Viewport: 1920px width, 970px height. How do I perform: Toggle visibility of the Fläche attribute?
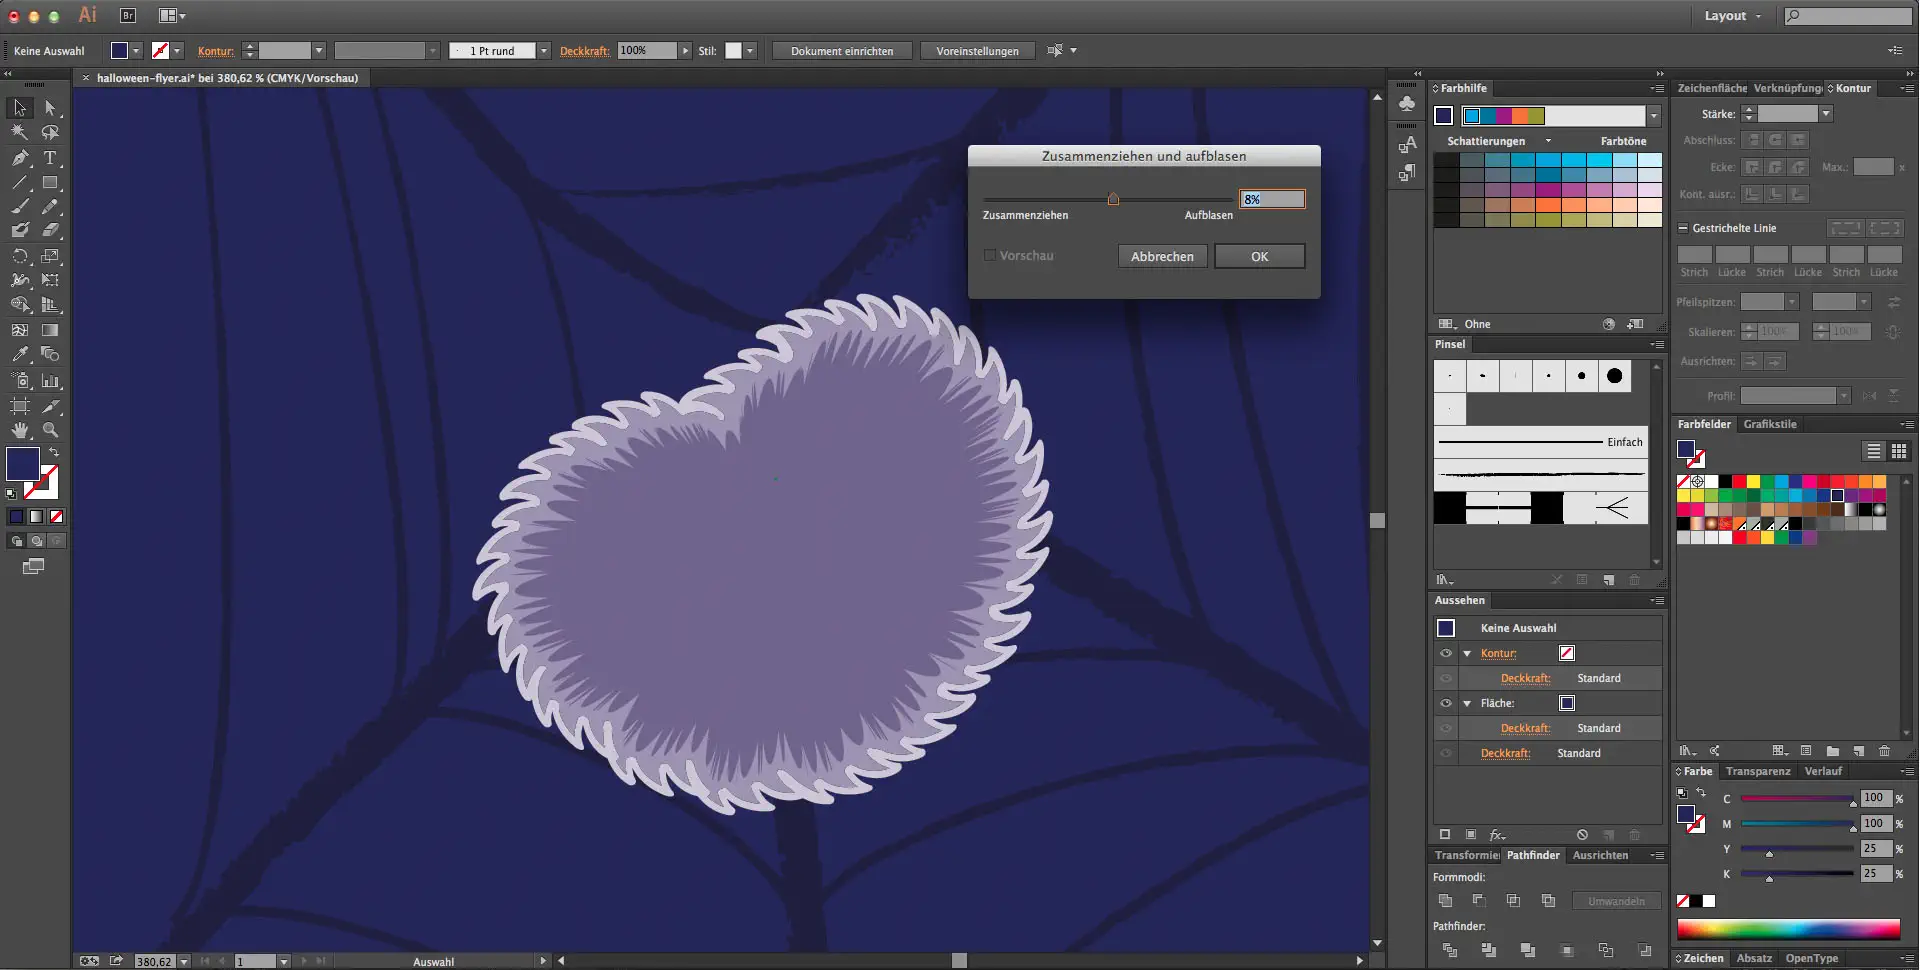1446,703
